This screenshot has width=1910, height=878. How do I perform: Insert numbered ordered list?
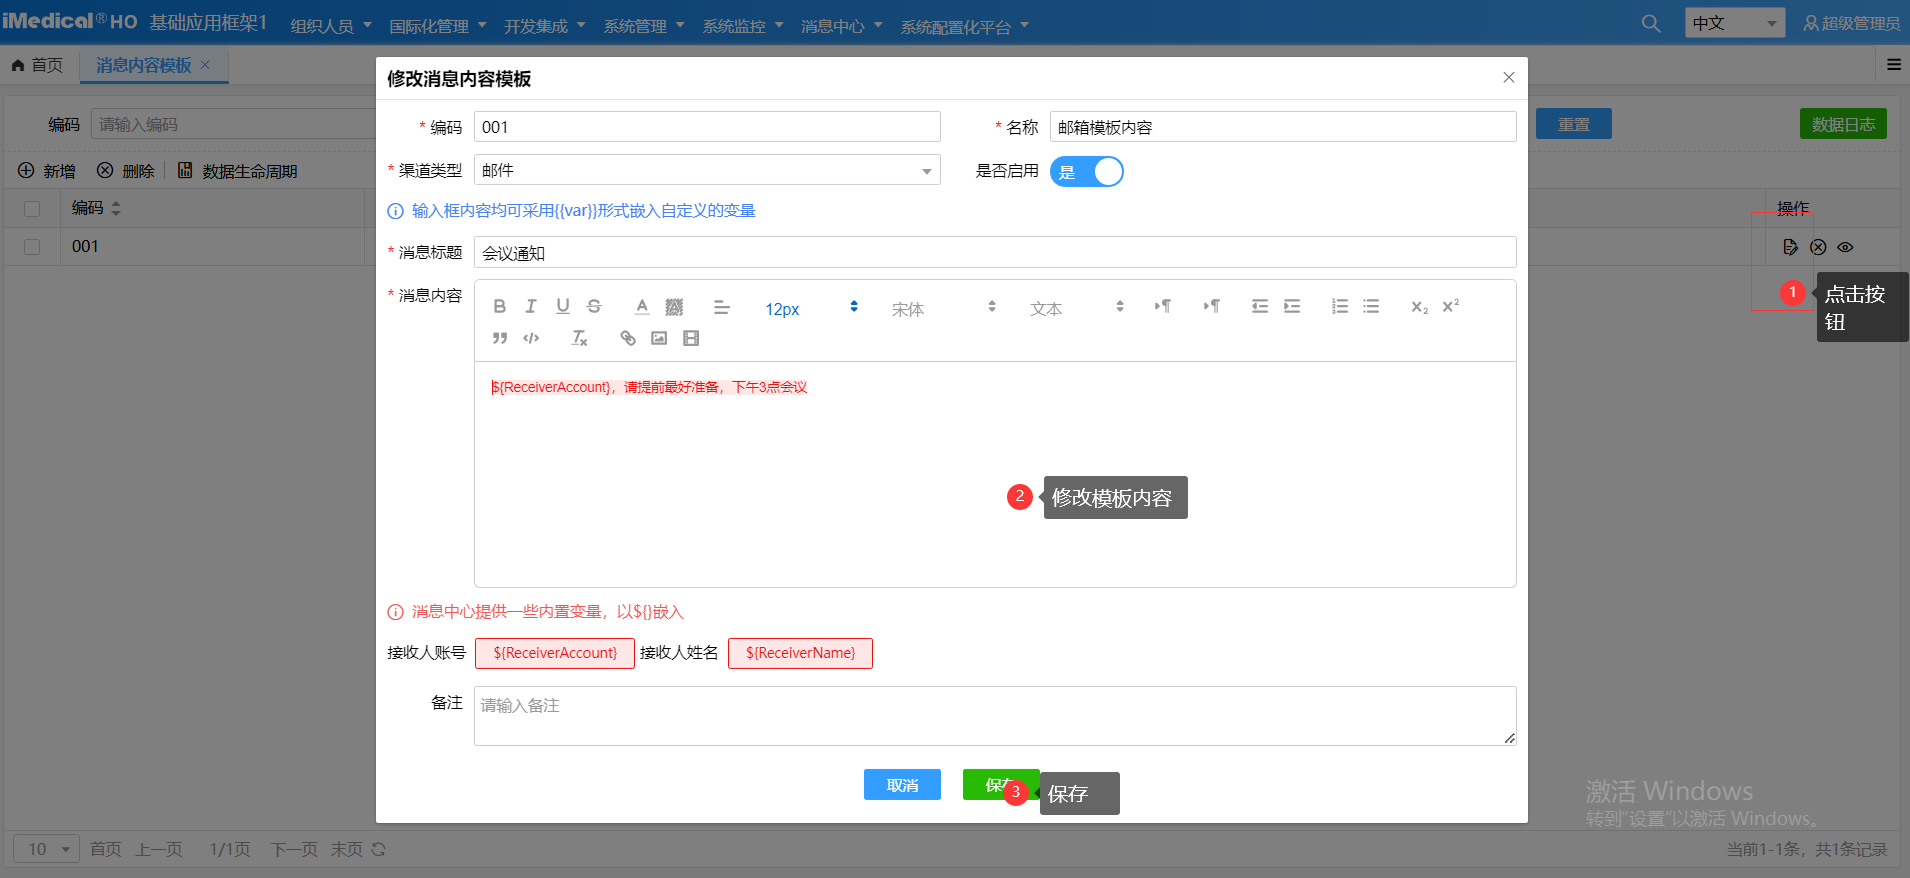pyautogui.click(x=1340, y=307)
